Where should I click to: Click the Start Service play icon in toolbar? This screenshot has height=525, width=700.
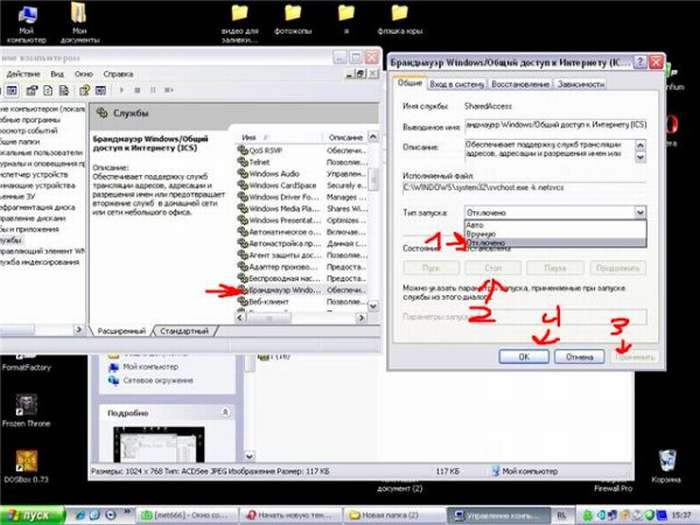(x=121, y=90)
